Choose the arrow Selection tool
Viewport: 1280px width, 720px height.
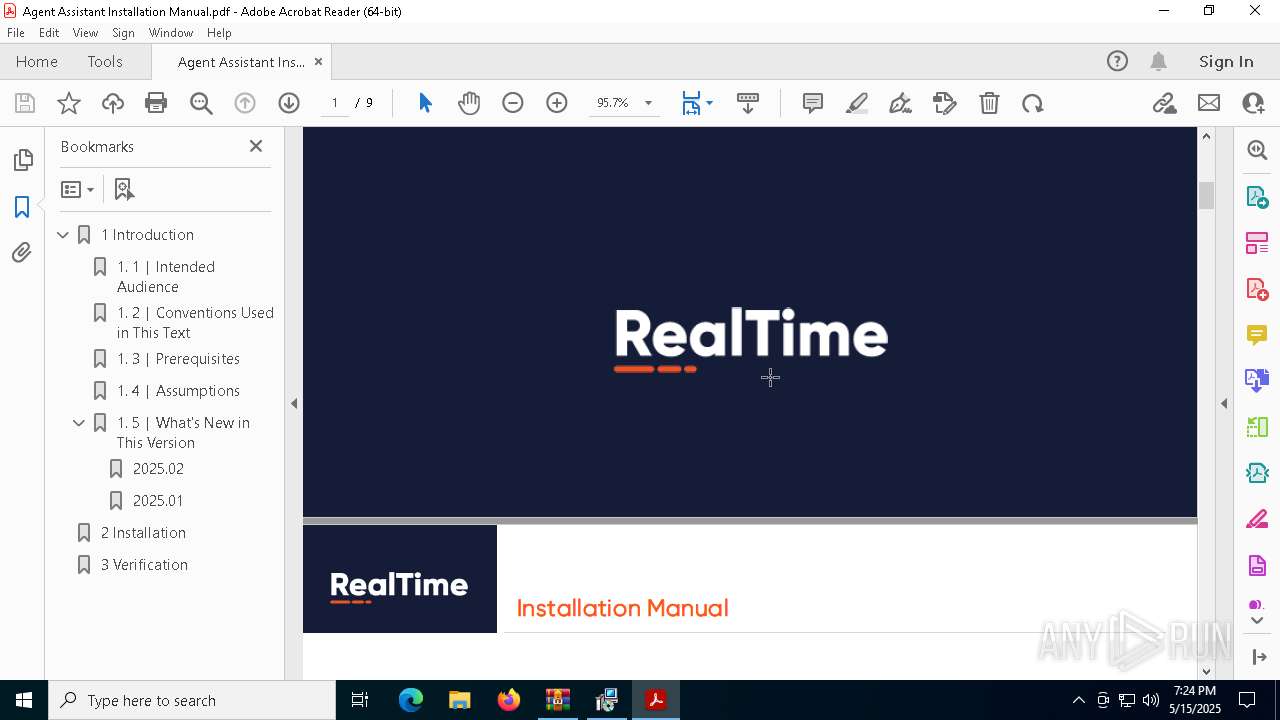pyautogui.click(x=425, y=103)
